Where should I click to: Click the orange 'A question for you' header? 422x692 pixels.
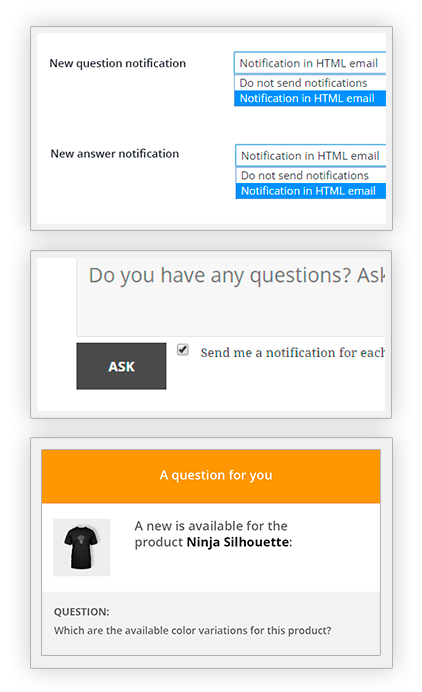(211, 477)
